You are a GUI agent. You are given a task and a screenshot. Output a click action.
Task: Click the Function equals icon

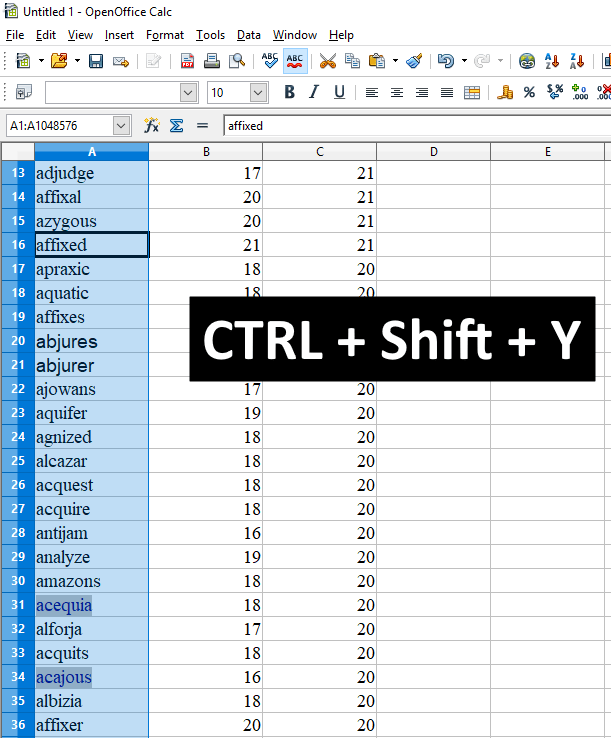pos(202,126)
